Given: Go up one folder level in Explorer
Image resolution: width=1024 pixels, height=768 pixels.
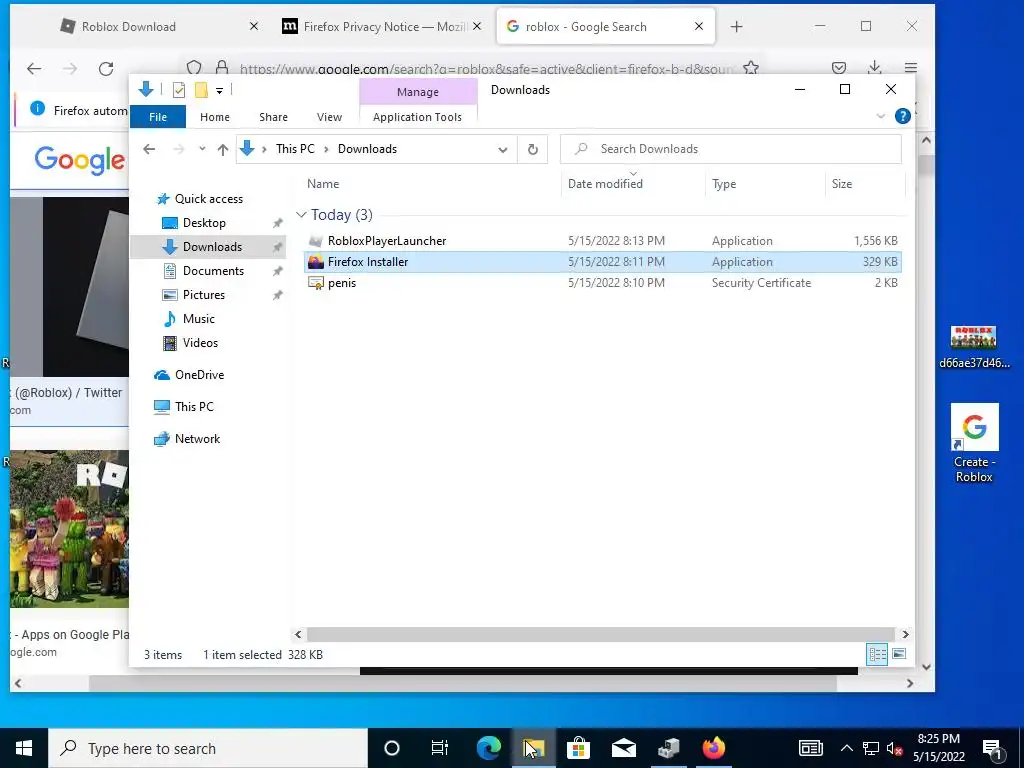Looking at the screenshot, I should 223,150.
